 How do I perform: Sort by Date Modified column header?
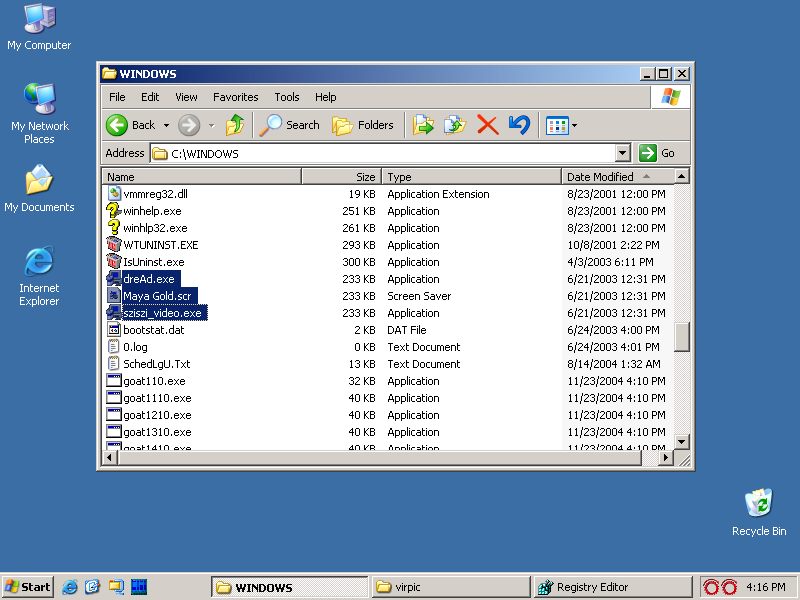618,177
